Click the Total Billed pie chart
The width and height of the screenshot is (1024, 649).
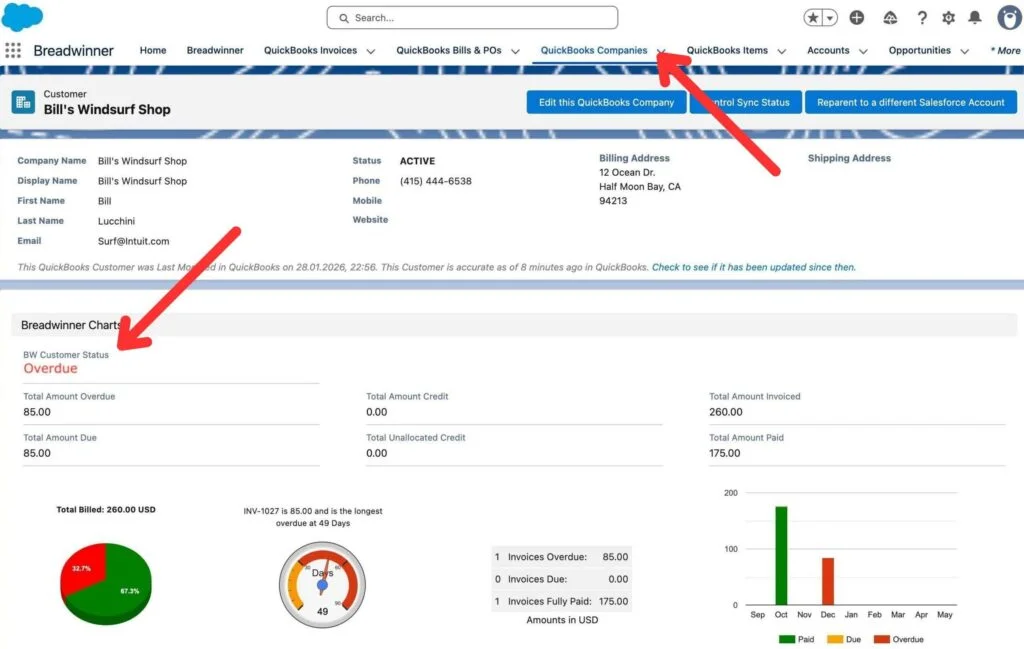pyautogui.click(x=106, y=582)
